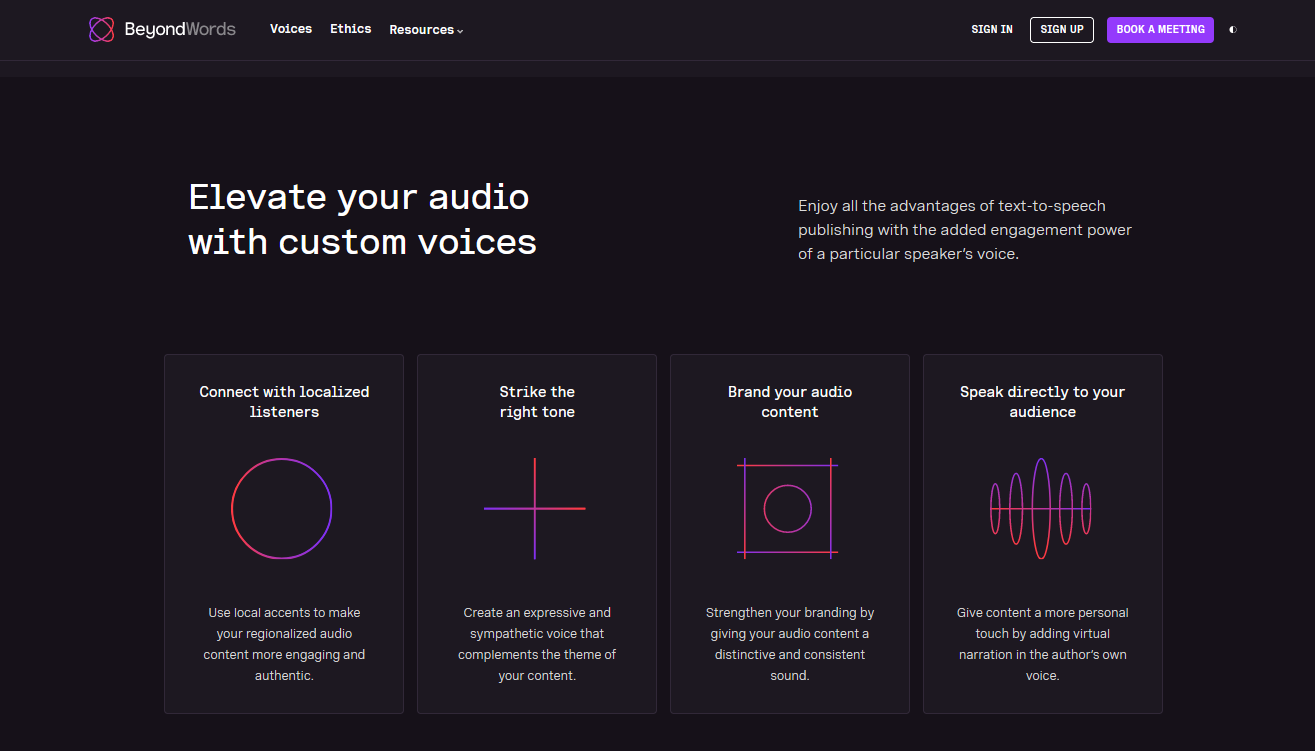The image size is (1315, 751).
Task: Click the crosshair icon under Strike the right tone
Action: (535, 509)
